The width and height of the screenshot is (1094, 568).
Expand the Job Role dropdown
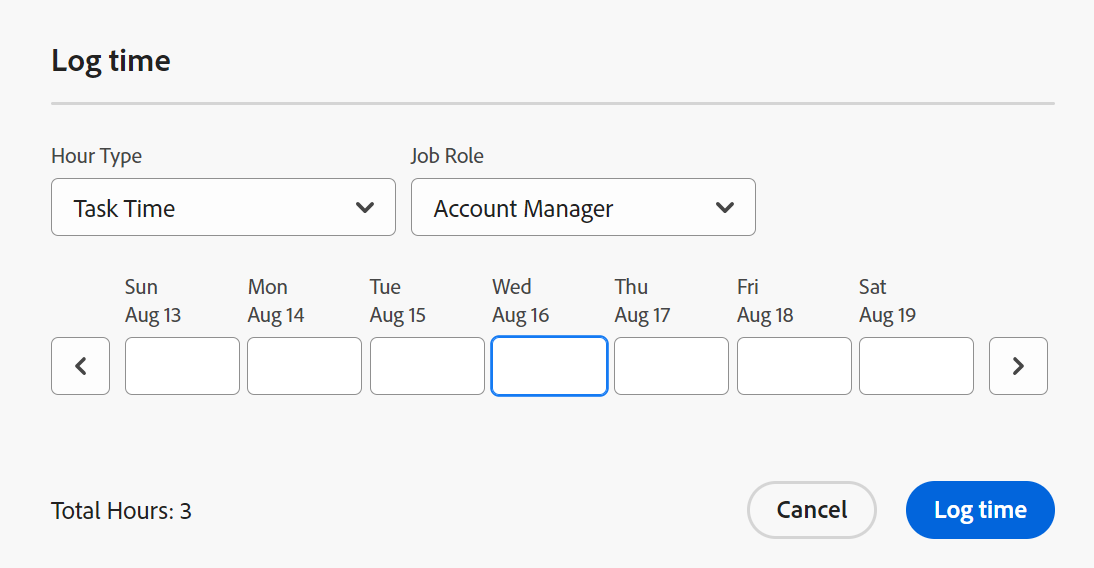click(x=583, y=208)
